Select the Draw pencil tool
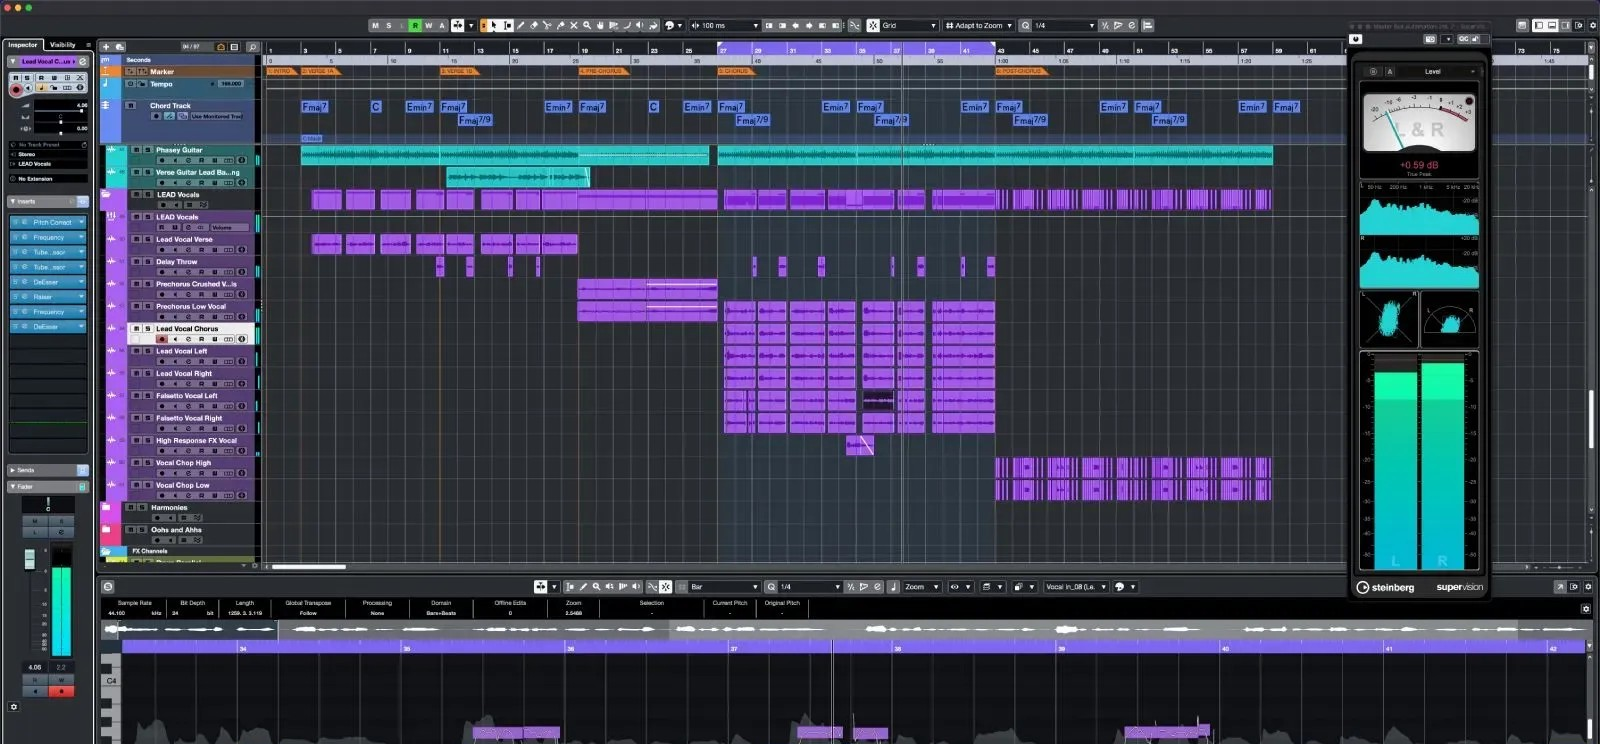The image size is (1600, 744). [520, 25]
